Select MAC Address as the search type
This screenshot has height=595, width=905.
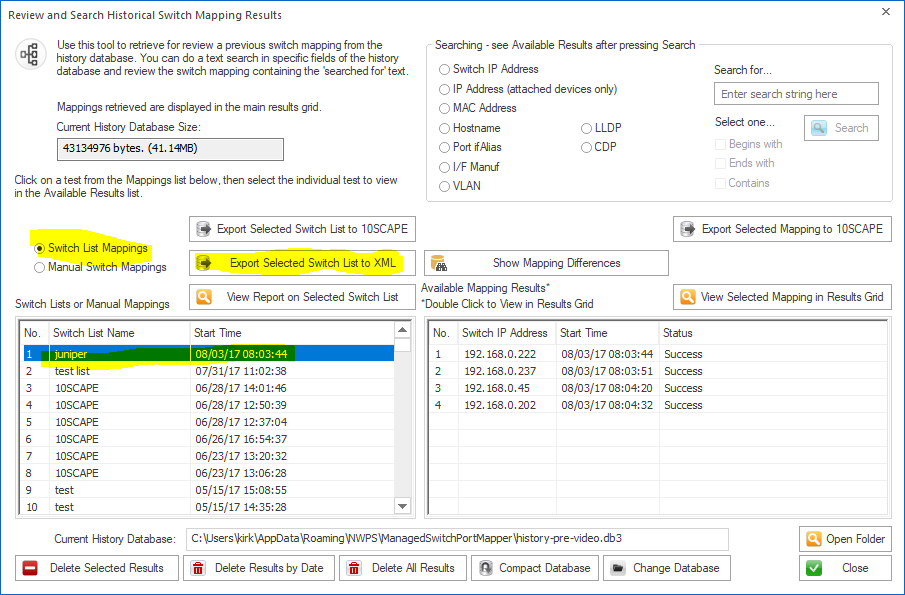pos(443,107)
